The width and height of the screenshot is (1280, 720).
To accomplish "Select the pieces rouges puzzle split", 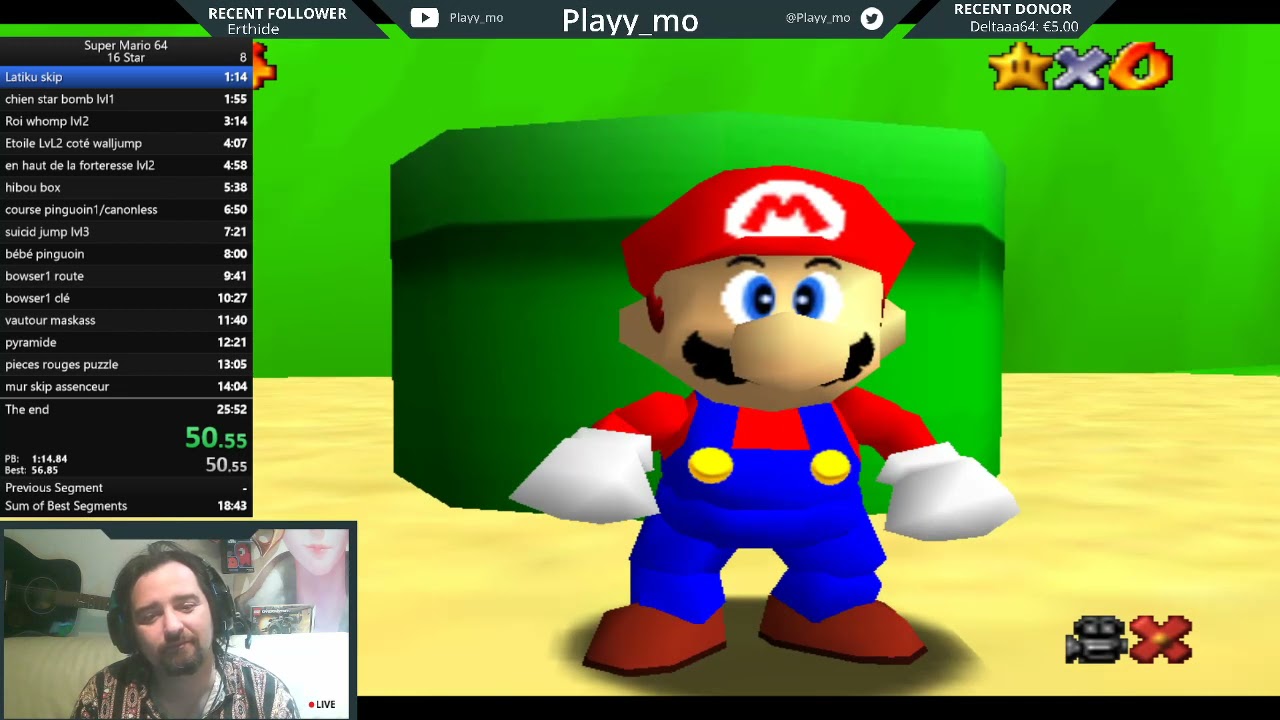I will pyautogui.click(x=126, y=364).
